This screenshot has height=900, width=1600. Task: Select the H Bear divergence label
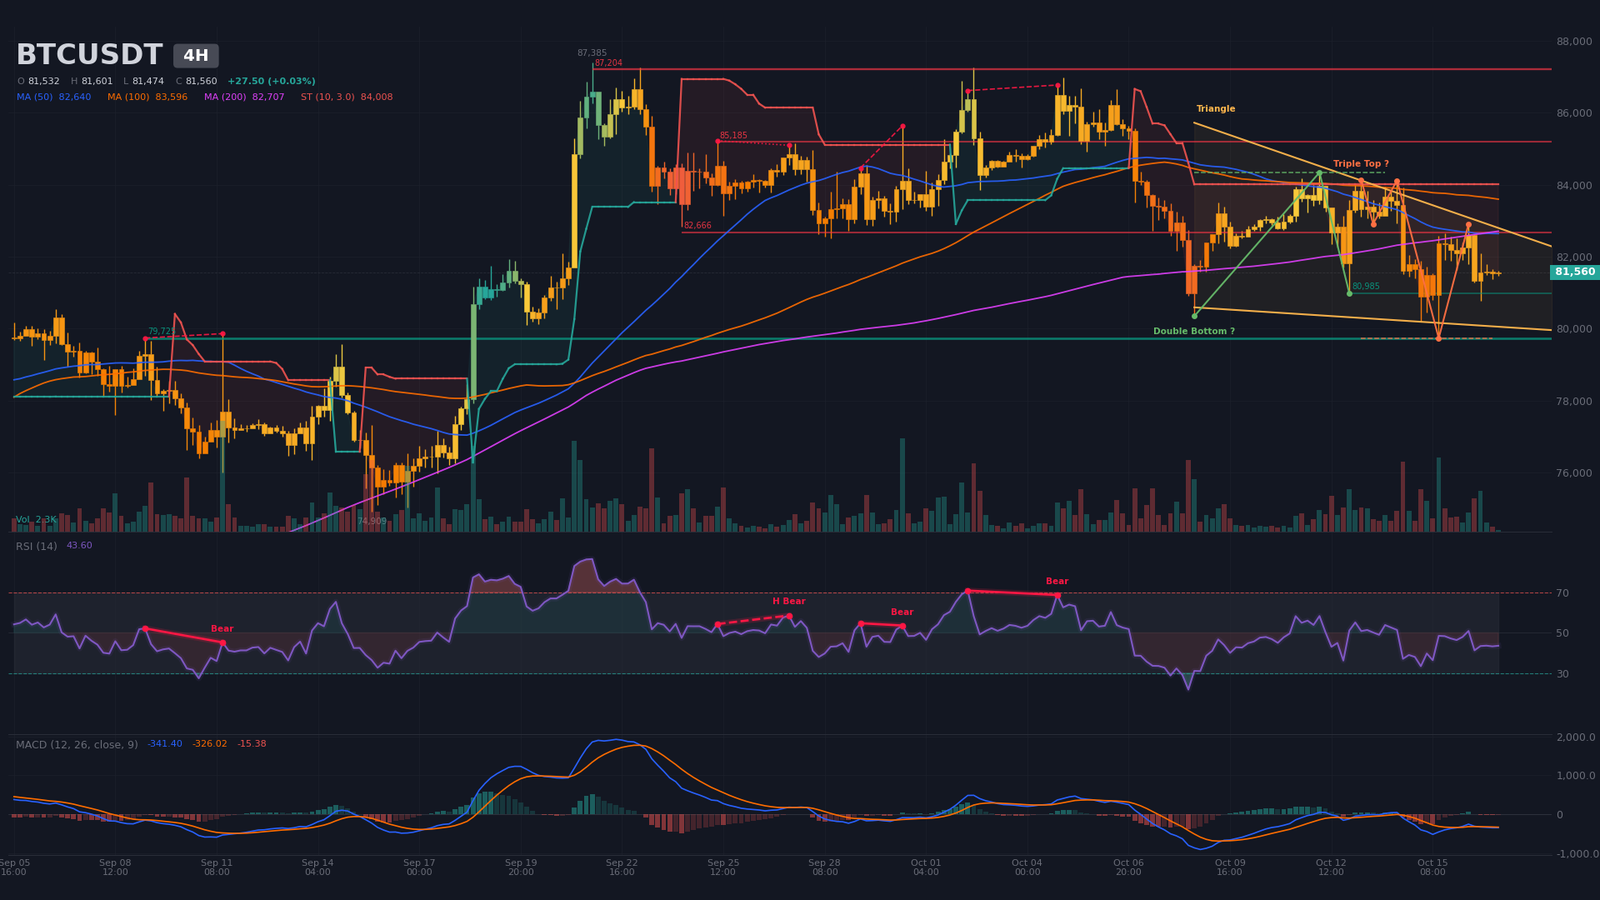point(788,601)
